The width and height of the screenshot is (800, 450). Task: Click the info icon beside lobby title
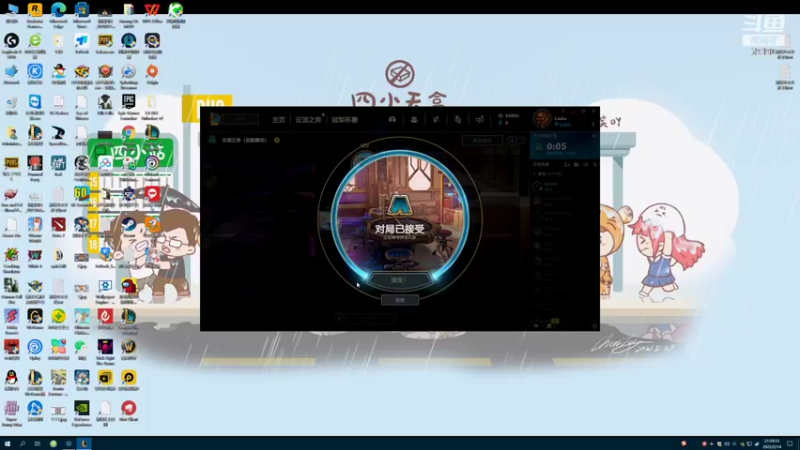[x=277, y=140]
